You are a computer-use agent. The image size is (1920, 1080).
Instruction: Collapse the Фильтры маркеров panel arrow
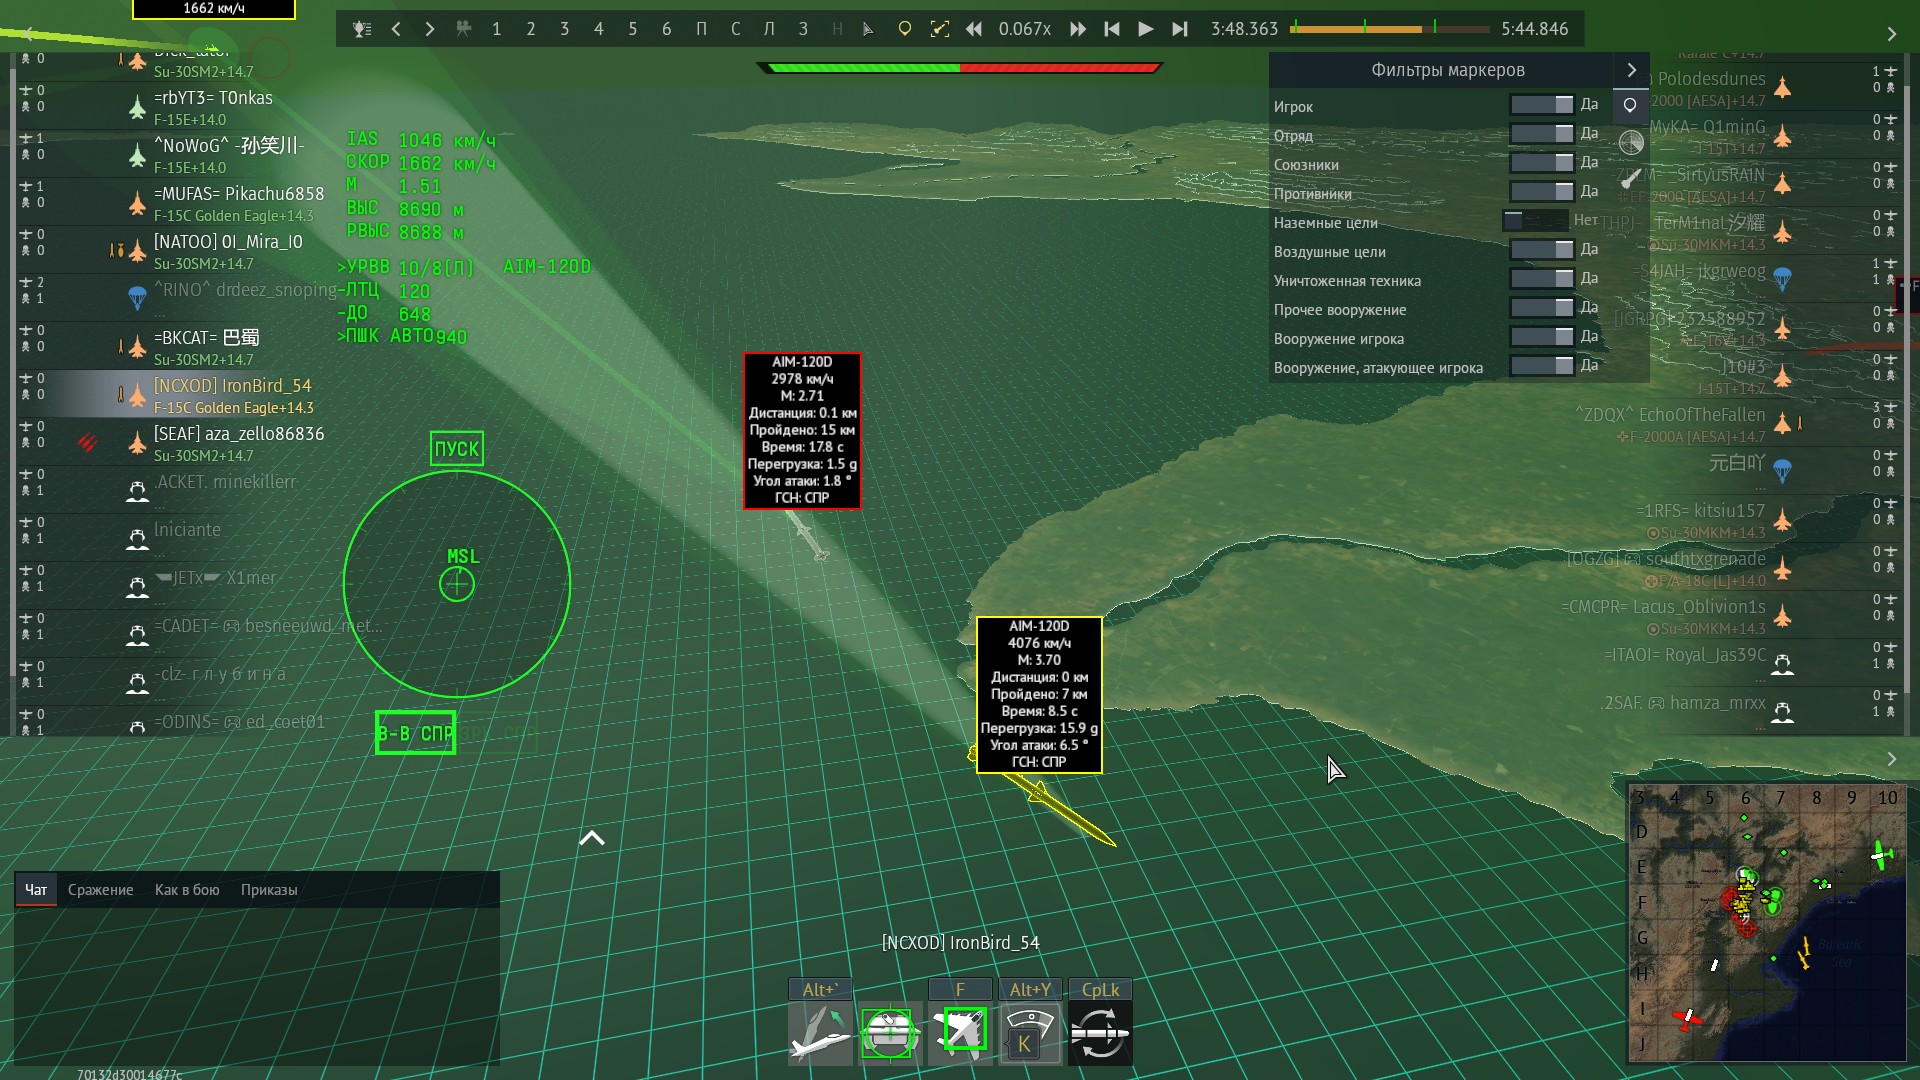(x=1632, y=70)
